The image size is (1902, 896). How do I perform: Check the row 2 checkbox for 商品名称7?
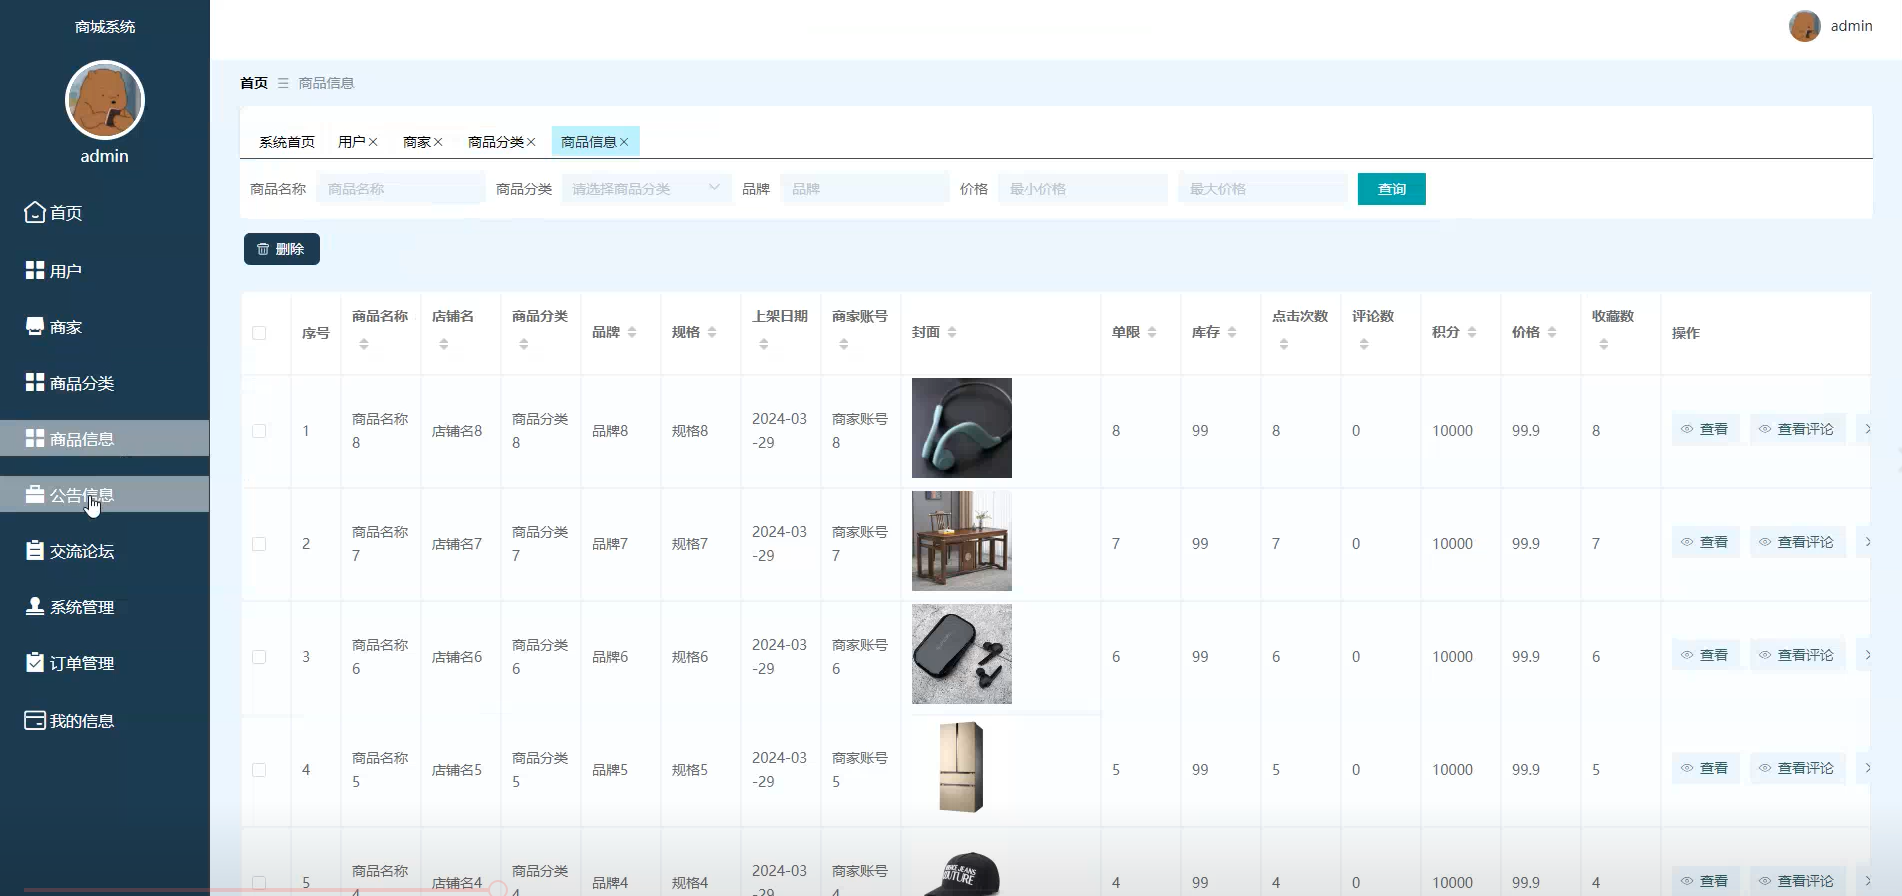[x=259, y=544]
